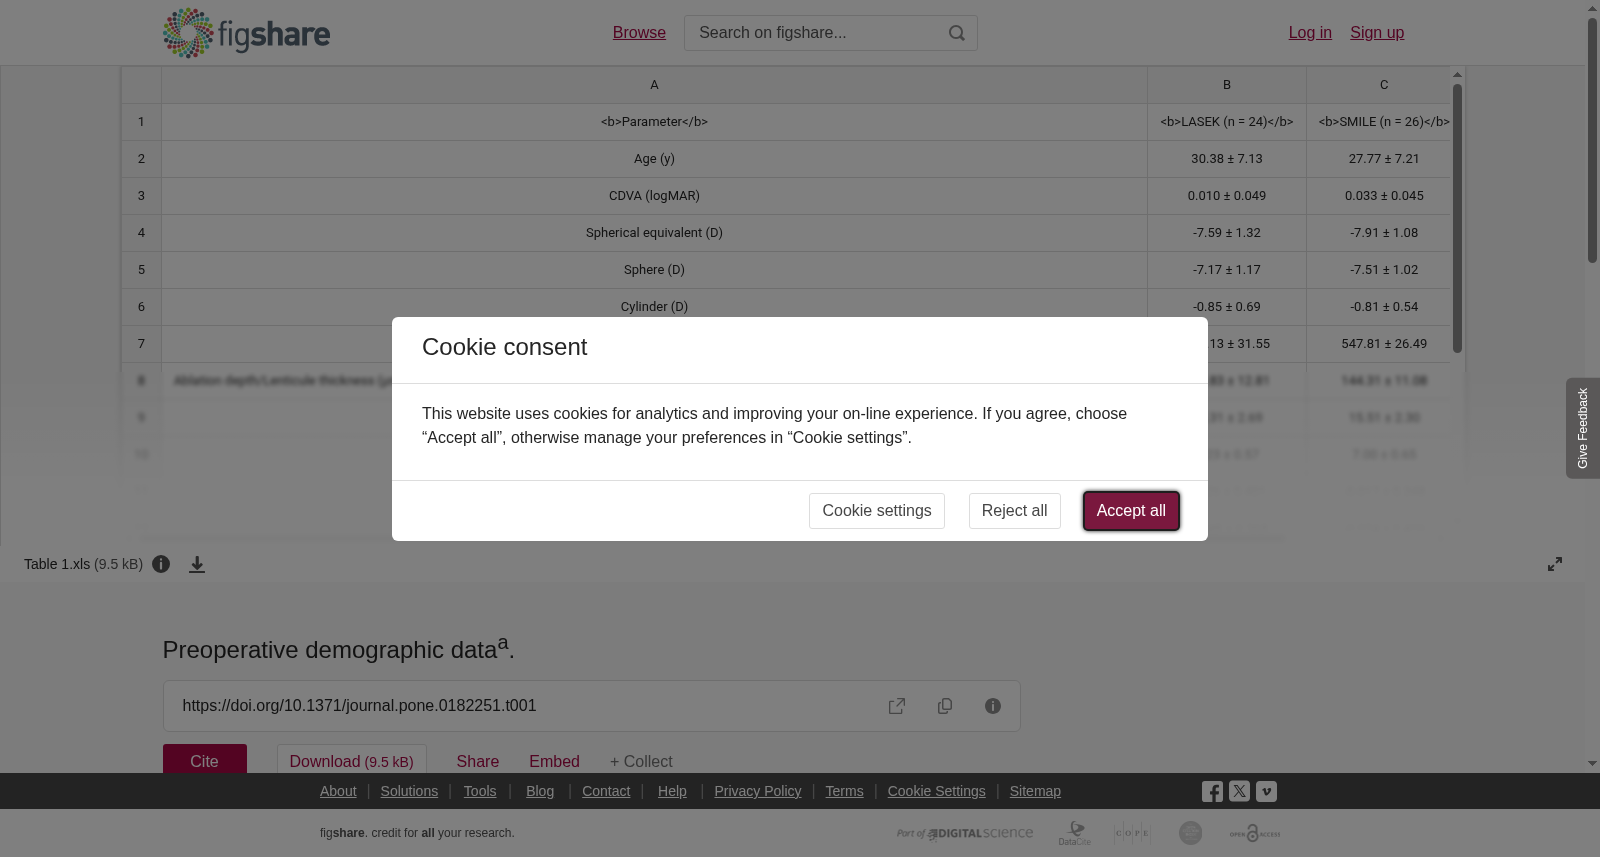The width and height of the screenshot is (1600, 857).
Task: Click the page vertical scrollbar thumb
Action: 1592,140
